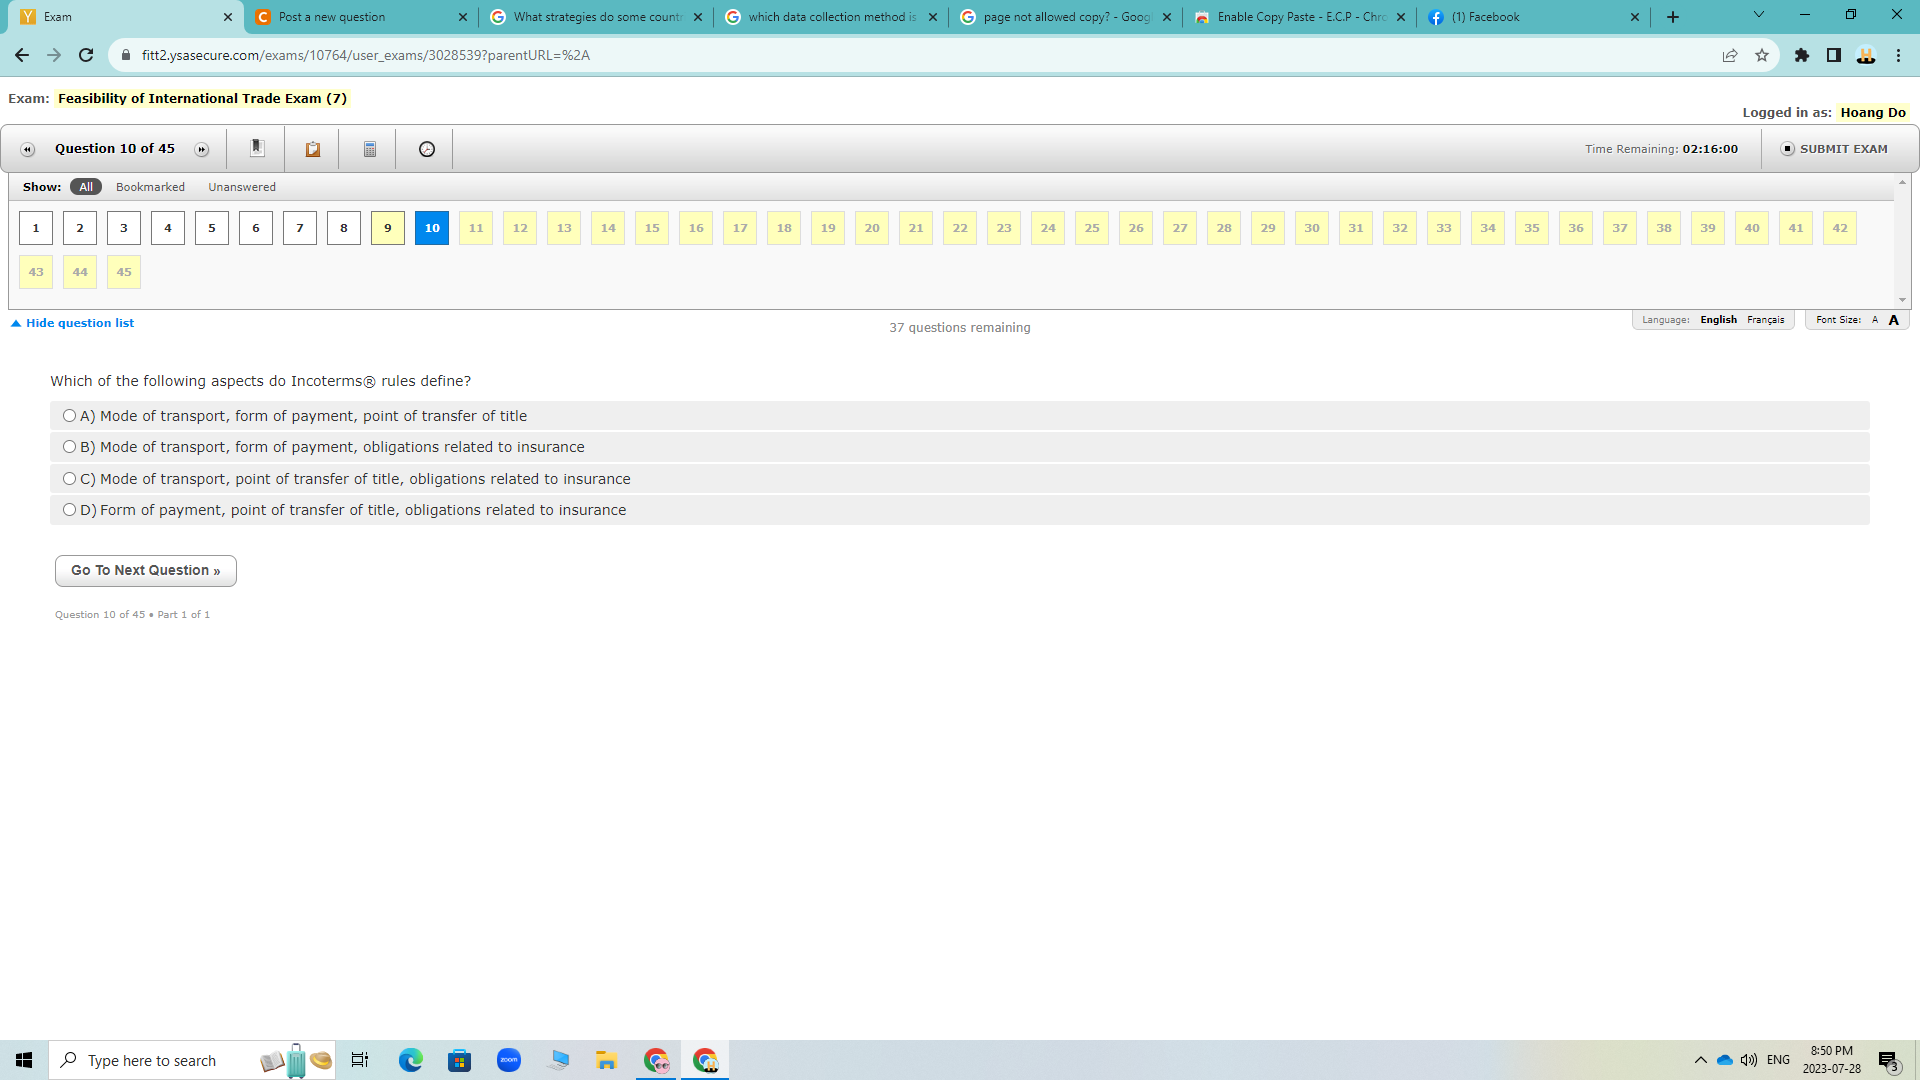Click the bookmark question icon

[x=257, y=148]
